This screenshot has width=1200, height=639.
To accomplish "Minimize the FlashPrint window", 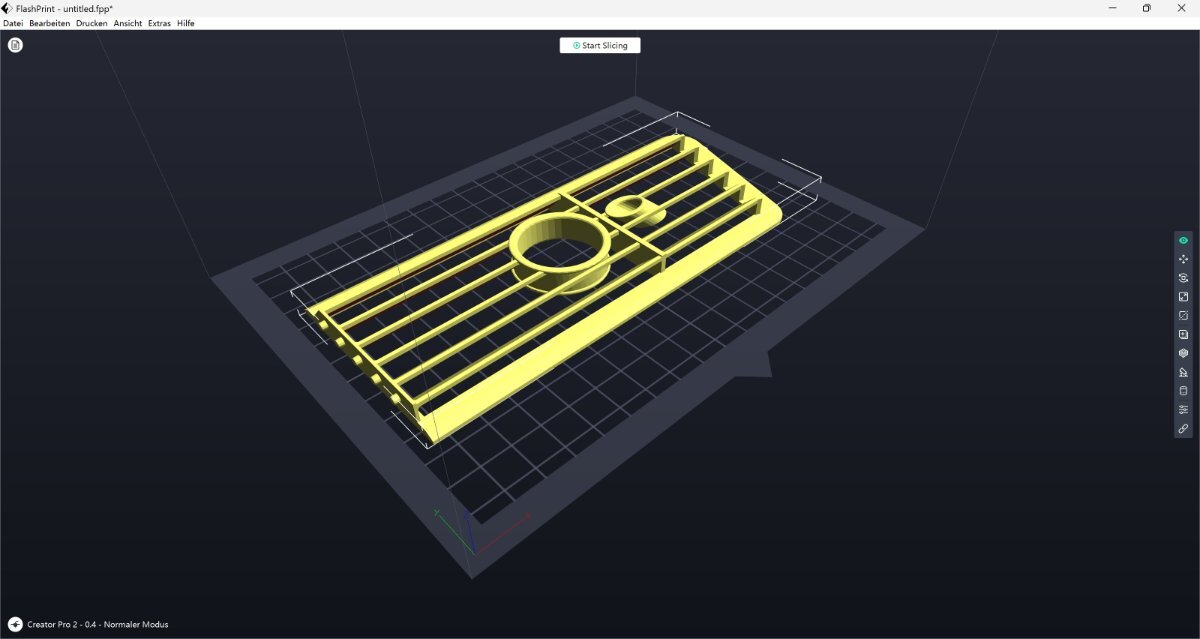I will click(x=1113, y=8).
